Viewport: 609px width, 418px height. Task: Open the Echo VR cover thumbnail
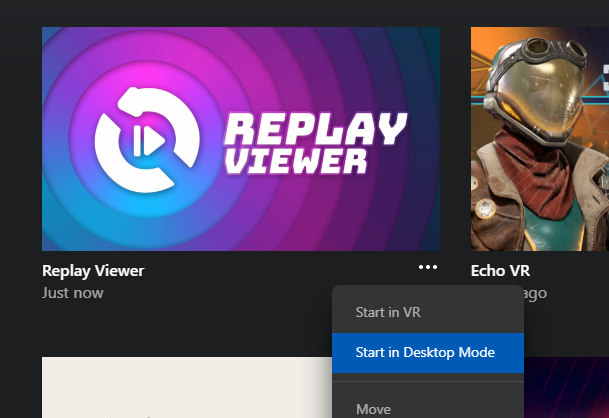tap(540, 139)
